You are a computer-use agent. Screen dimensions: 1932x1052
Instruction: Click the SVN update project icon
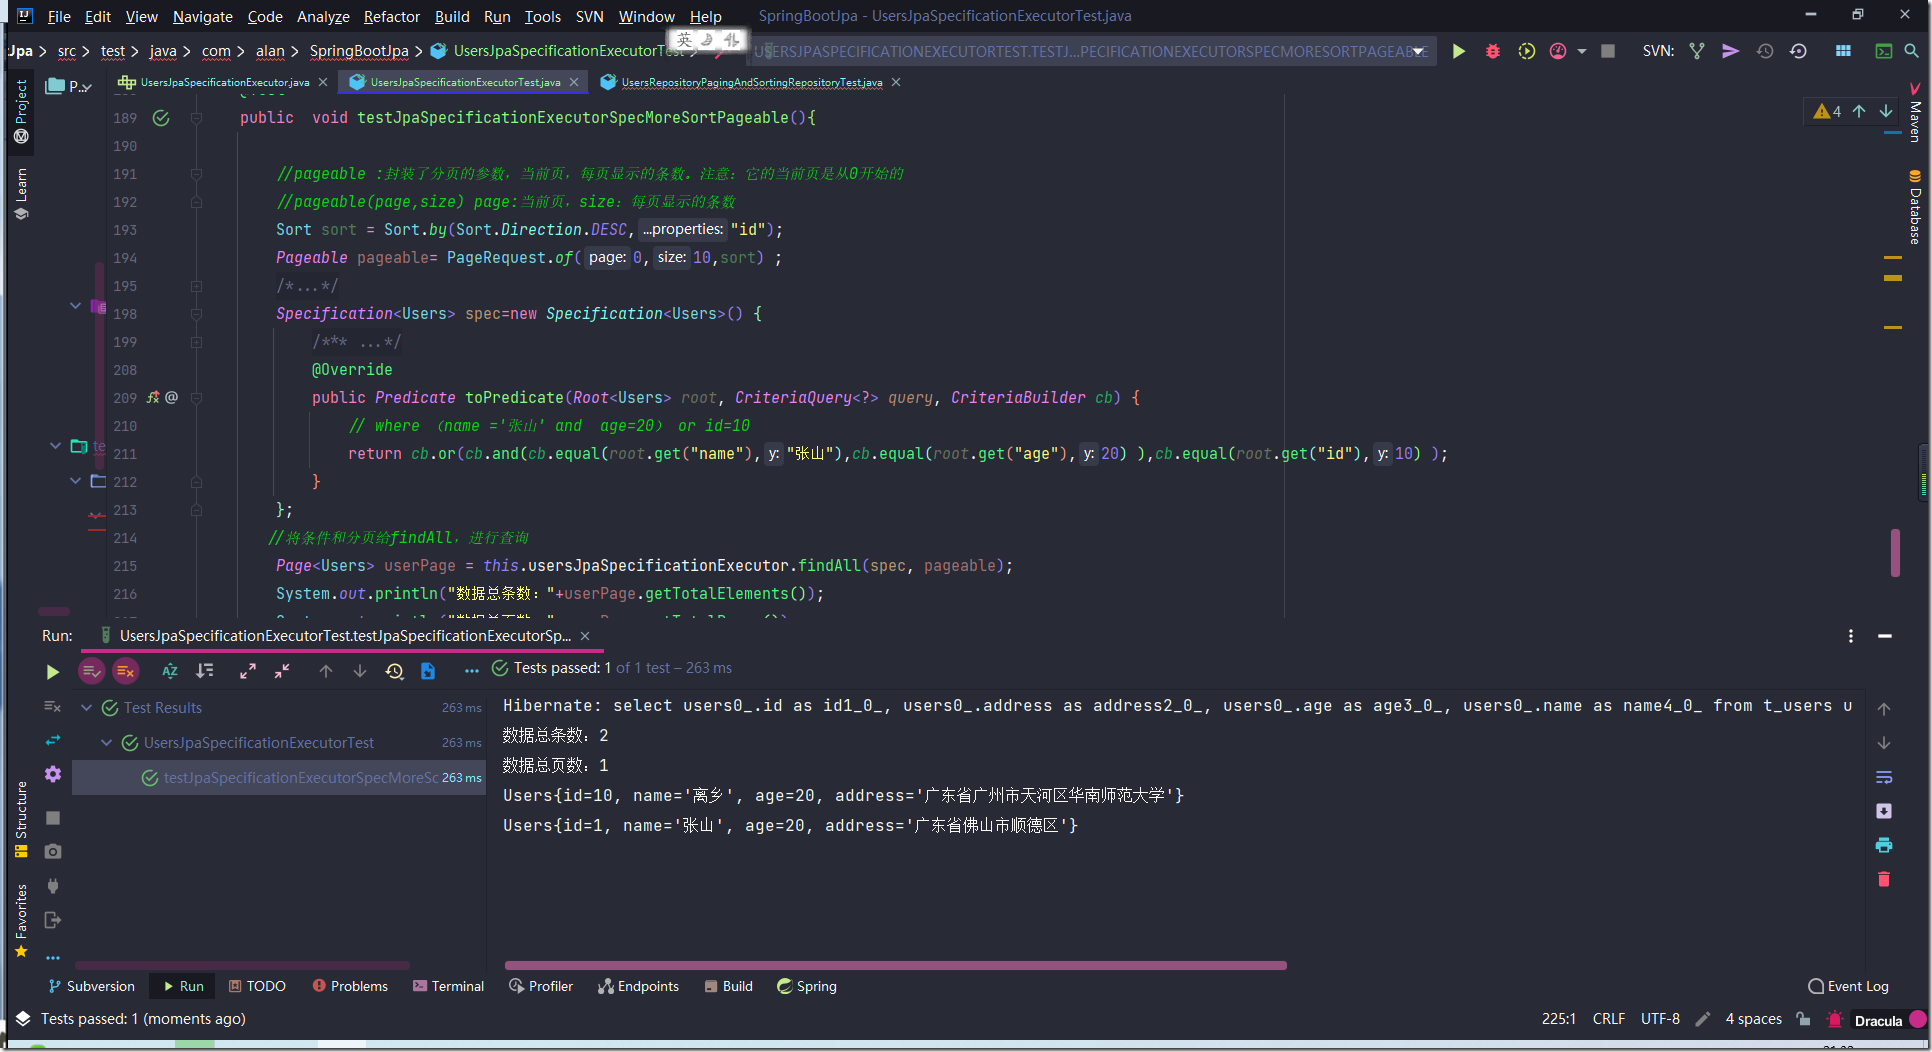click(1697, 51)
